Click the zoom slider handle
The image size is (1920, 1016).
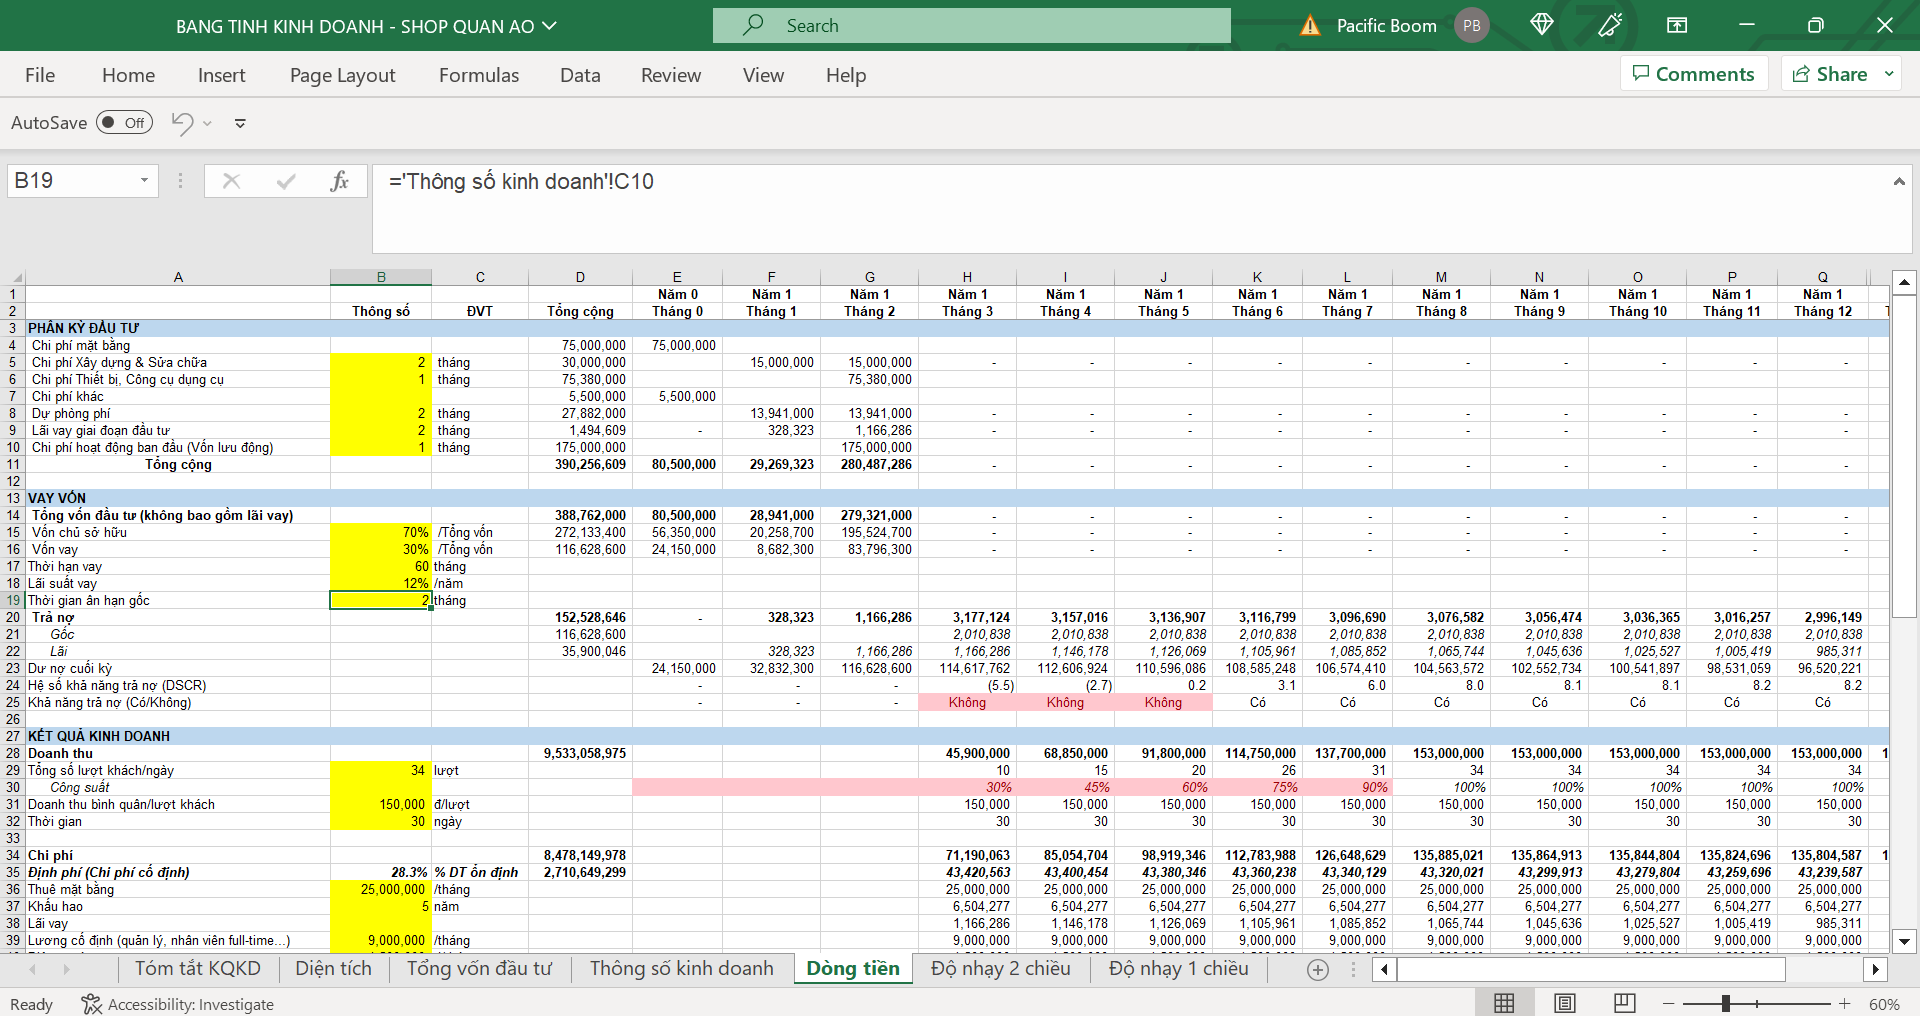(x=1726, y=1003)
